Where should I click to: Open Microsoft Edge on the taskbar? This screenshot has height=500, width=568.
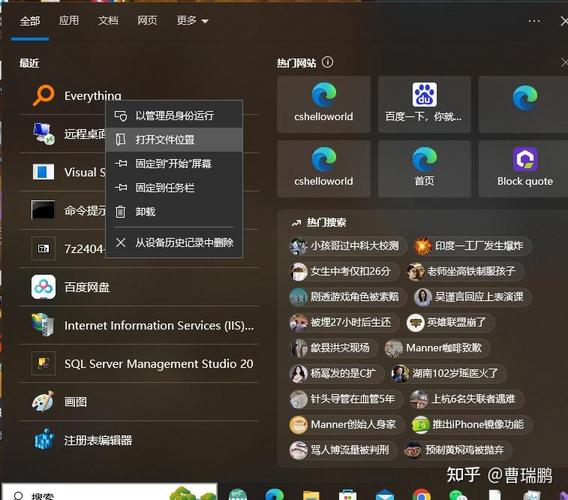coord(274,494)
